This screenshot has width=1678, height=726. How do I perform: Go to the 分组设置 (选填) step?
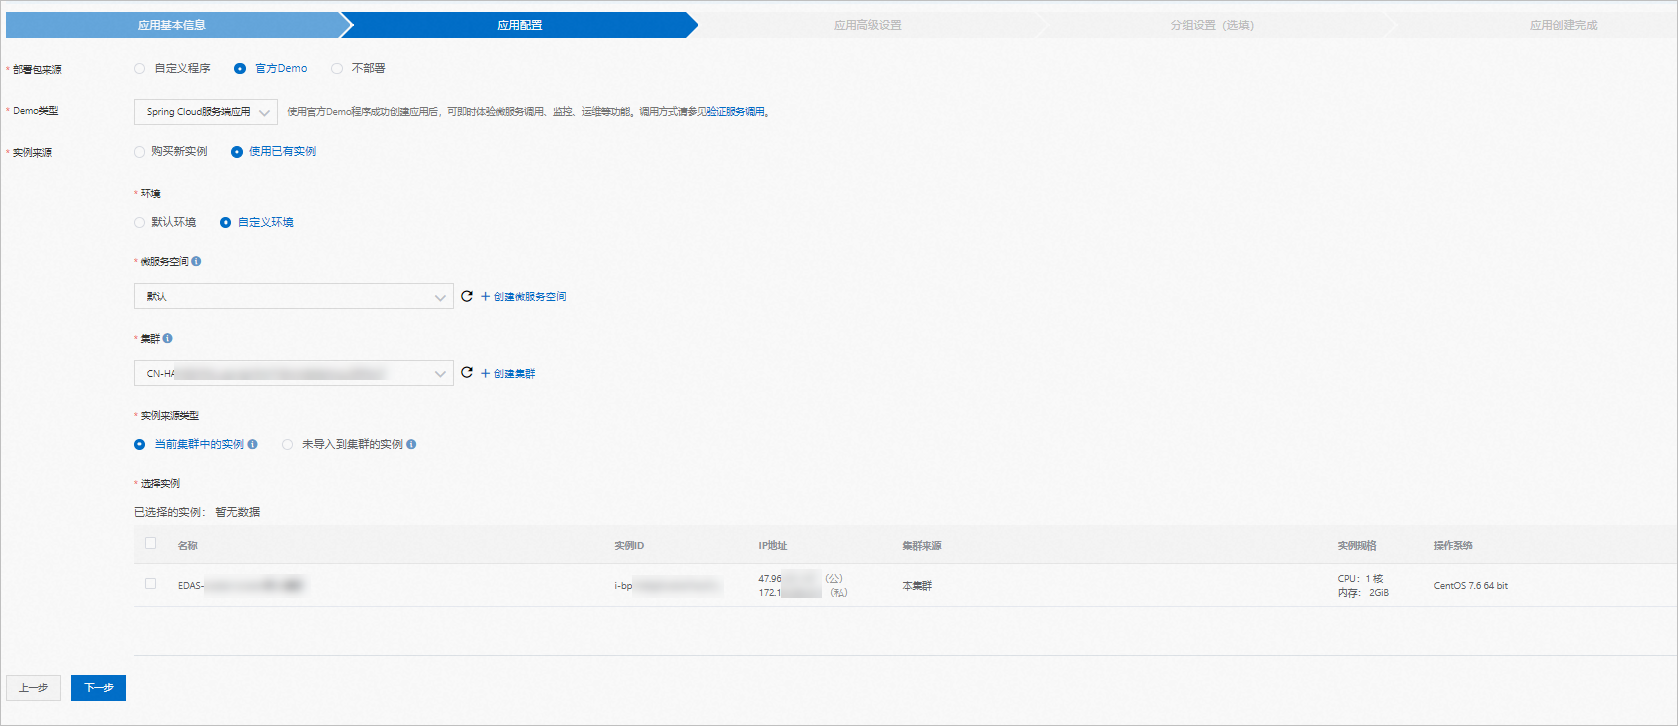click(1212, 25)
